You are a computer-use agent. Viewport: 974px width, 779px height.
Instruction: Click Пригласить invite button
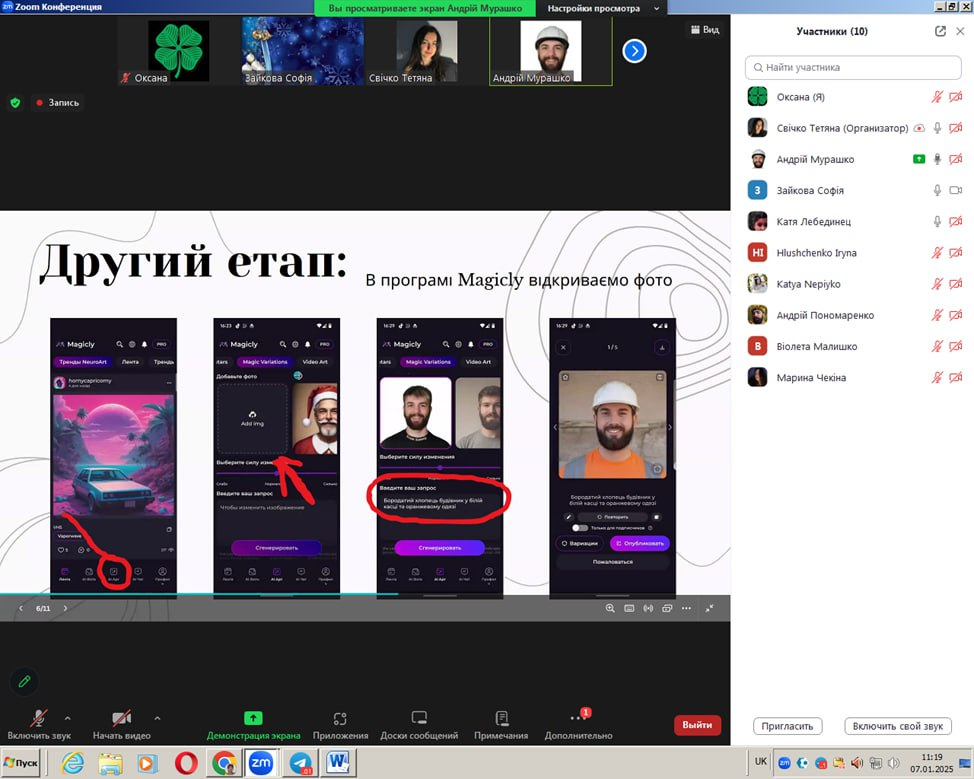coord(787,726)
